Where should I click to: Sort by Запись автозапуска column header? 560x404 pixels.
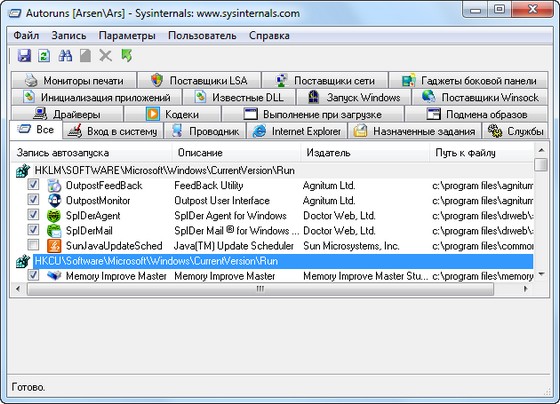point(91,153)
